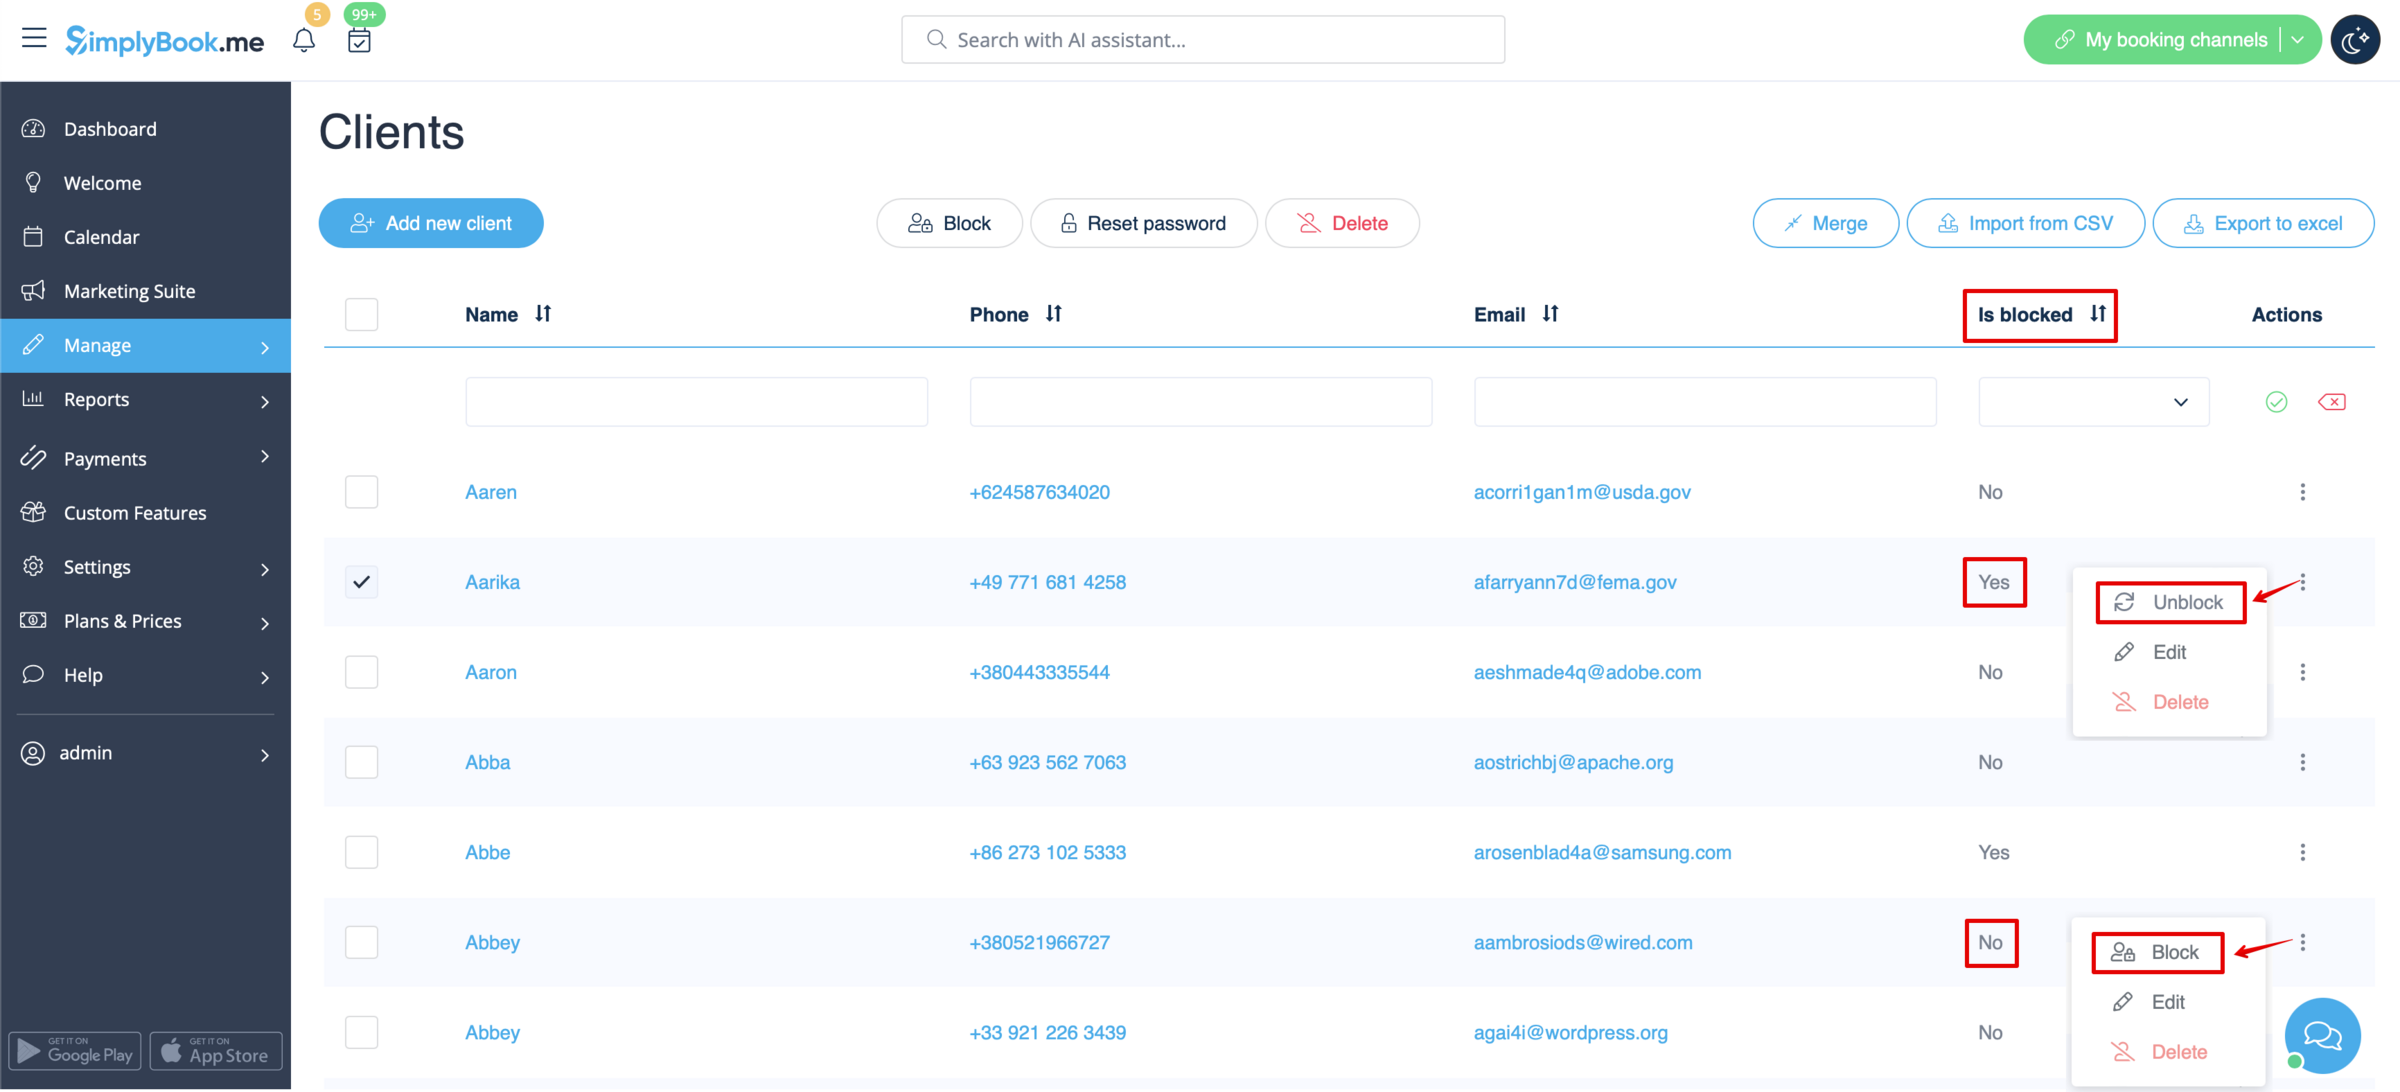Screen dimensions: 2400x1092
Task: Open actions menu for Abbe row
Action: click(2303, 852)
